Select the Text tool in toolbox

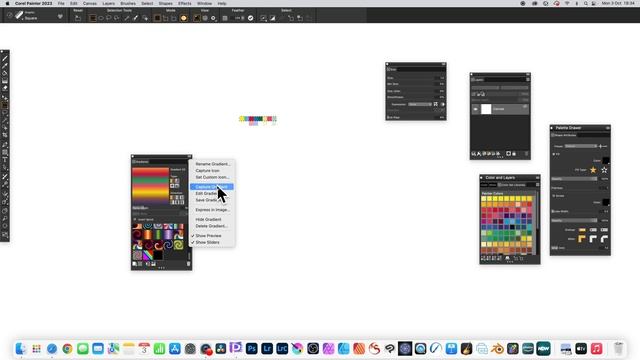(5, 160)
